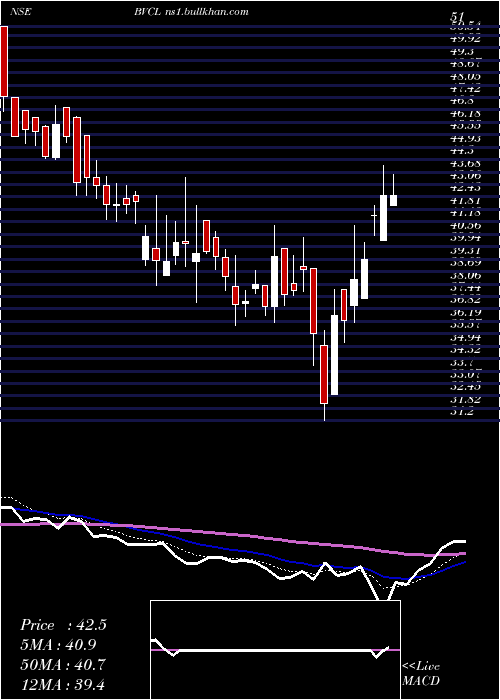Click the '36.19' price axis label
The image size is (500, 700).
coord(466,314)
